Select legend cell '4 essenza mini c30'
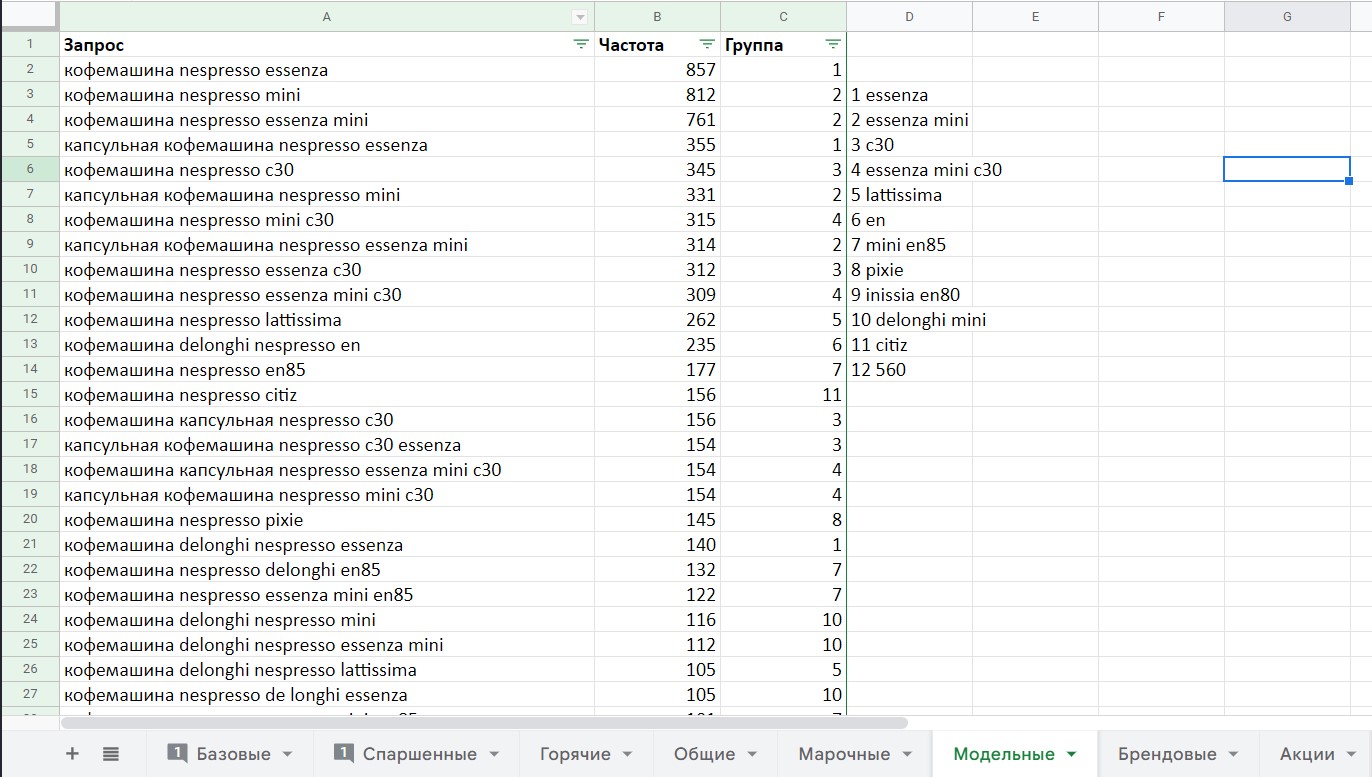1372x777 pixels. (x=909, y=170)
